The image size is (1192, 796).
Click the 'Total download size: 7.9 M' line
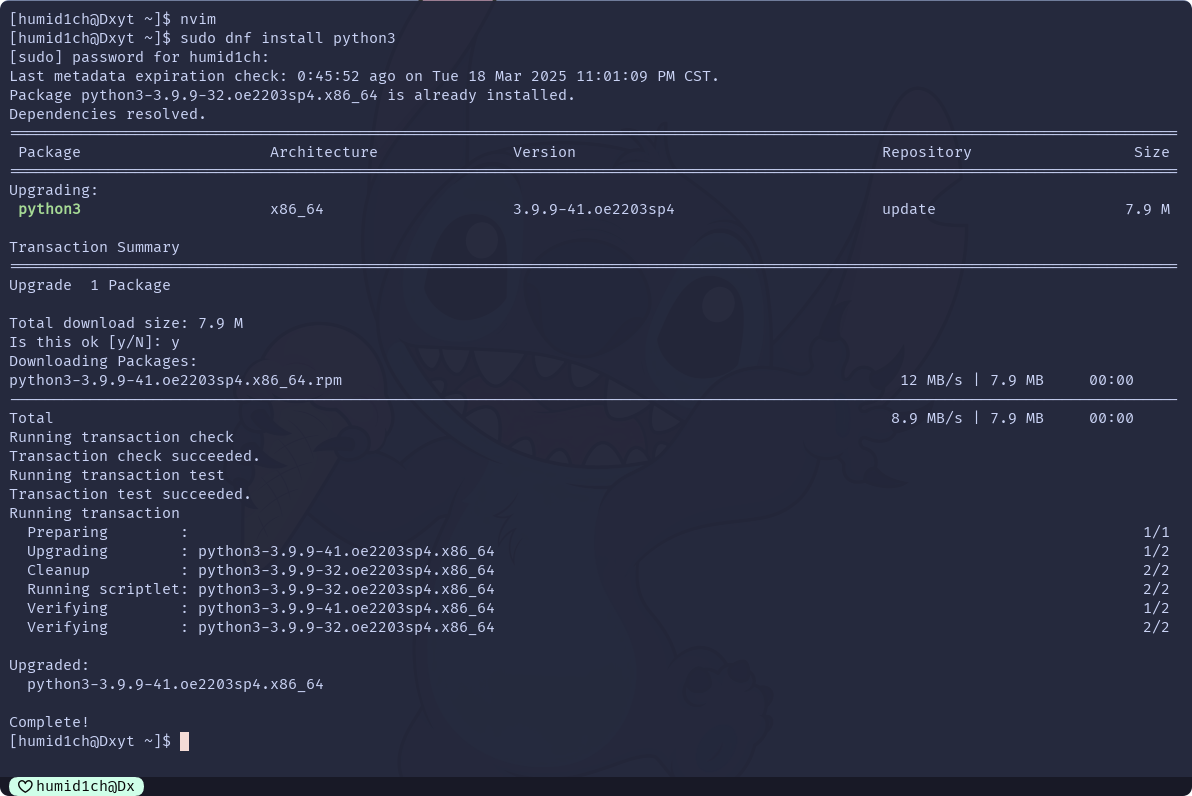pyautogui.click(x=126, y=323)
